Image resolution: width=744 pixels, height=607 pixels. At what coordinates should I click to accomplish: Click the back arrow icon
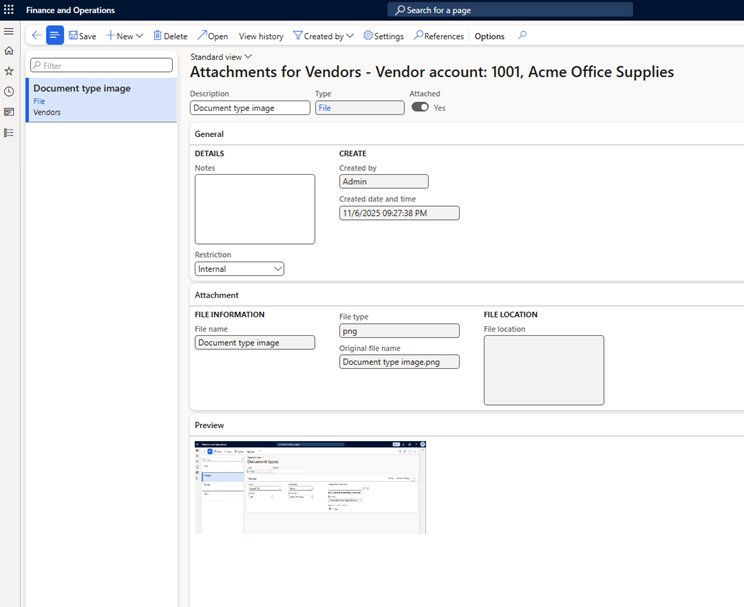coord(37,36)
